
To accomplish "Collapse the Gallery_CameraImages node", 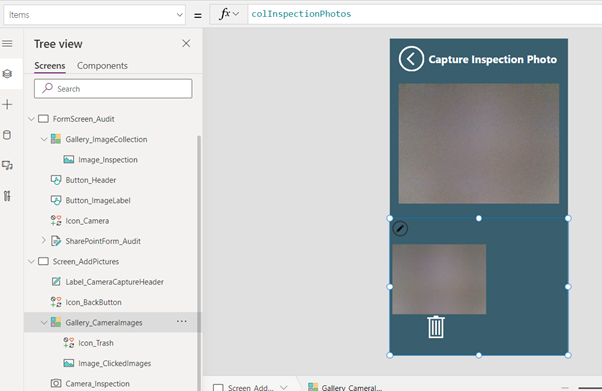I will [44, 323].
